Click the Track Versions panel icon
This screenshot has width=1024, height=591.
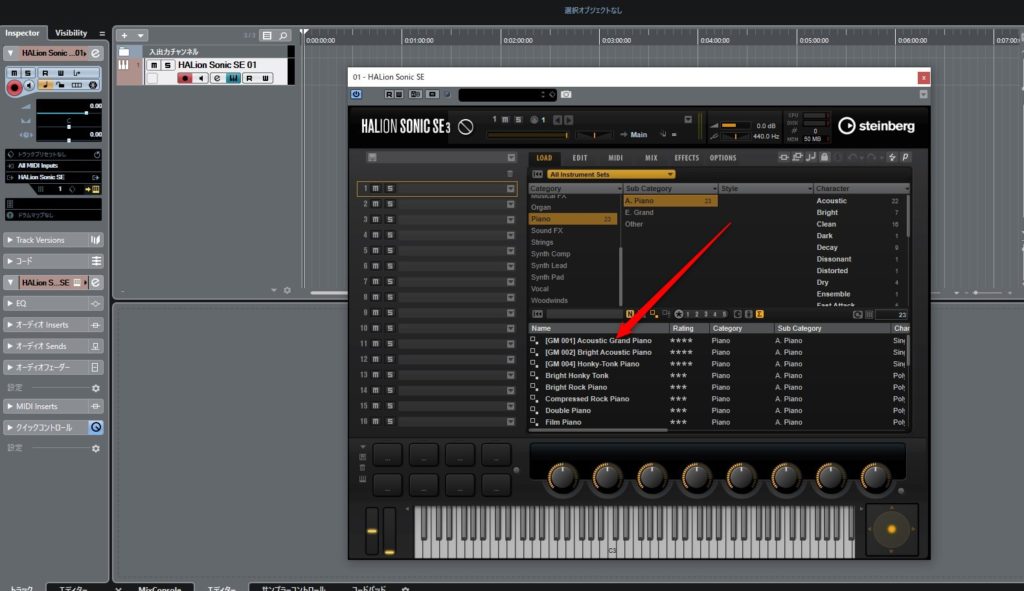pos(95,240)
